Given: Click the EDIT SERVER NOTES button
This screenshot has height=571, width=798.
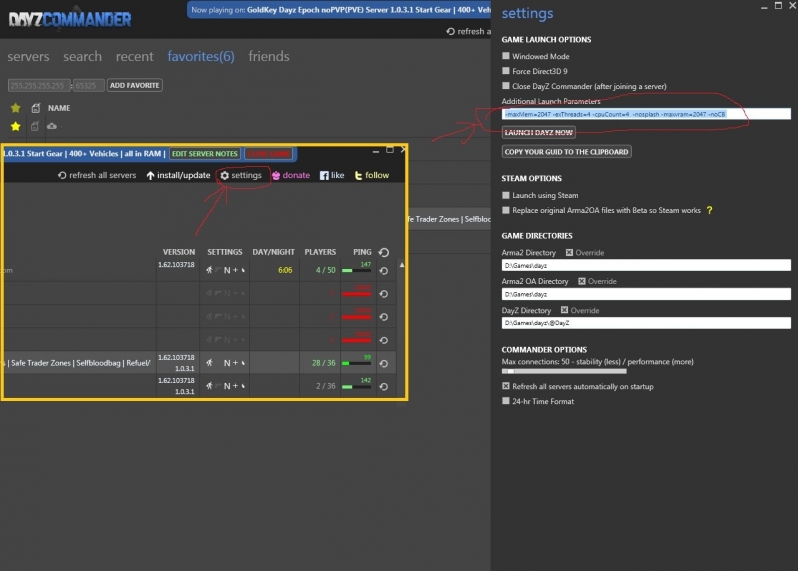Looking at the screenshot, I should coord(205,154).
